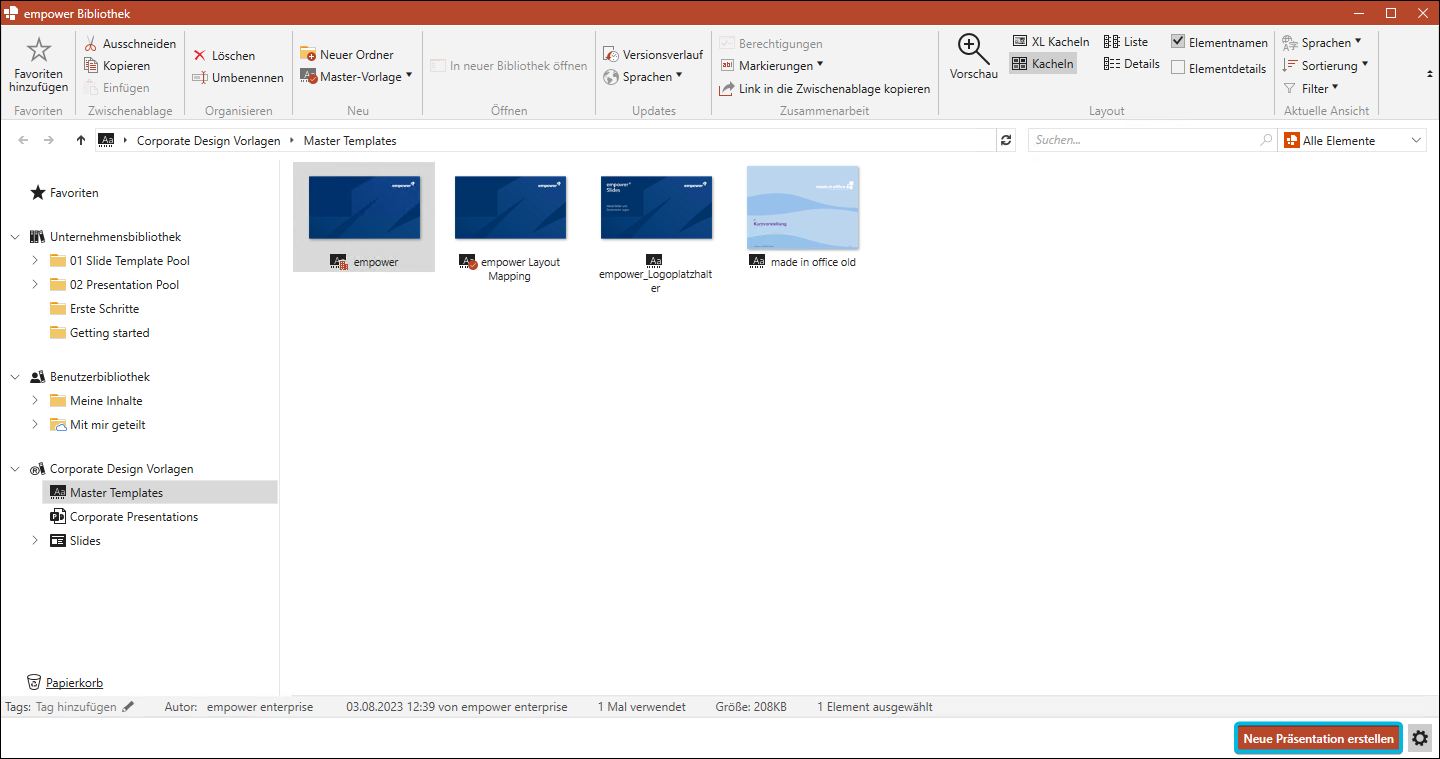Collapse the ribbon with the top-right arrow

[x=1429, y=74]
